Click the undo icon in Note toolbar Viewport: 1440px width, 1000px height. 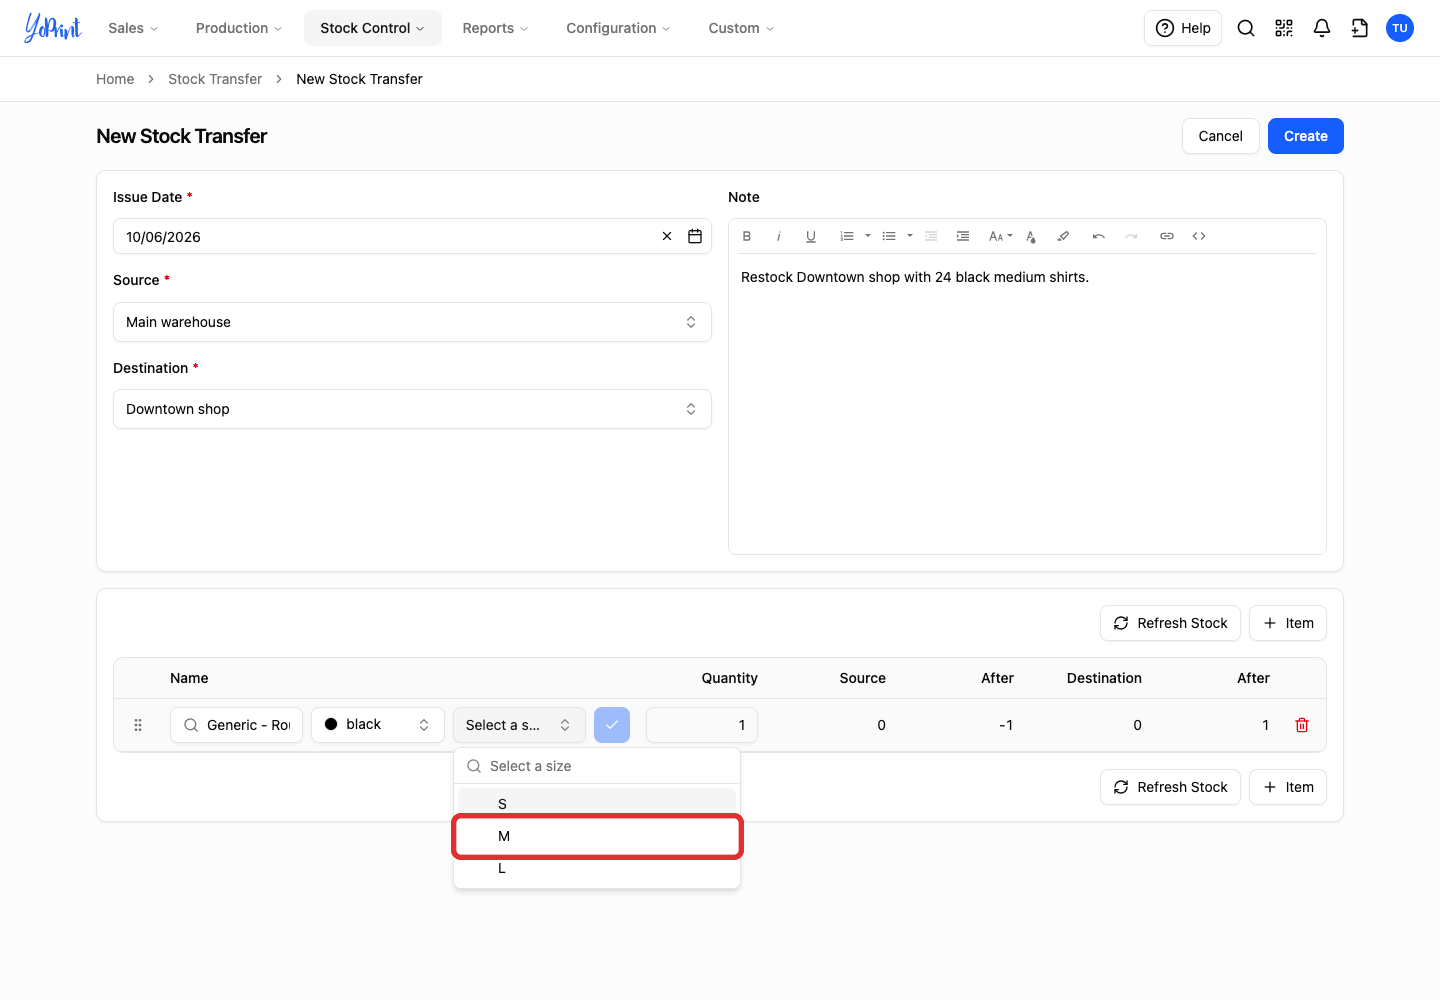(x=1099, y=236)
